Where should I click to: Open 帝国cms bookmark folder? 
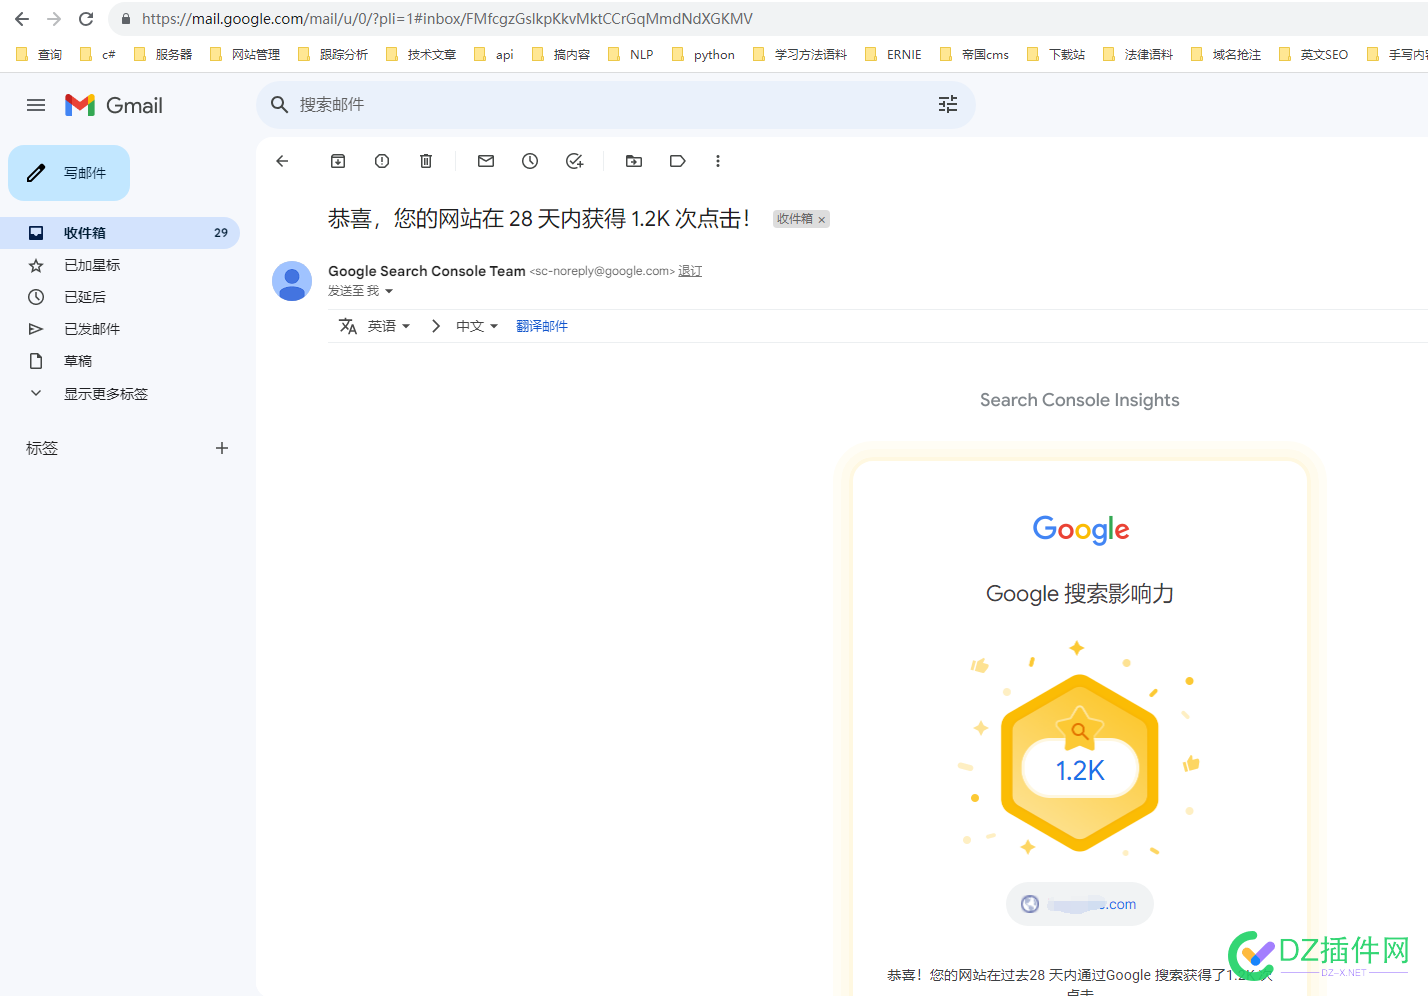(975, 54)
